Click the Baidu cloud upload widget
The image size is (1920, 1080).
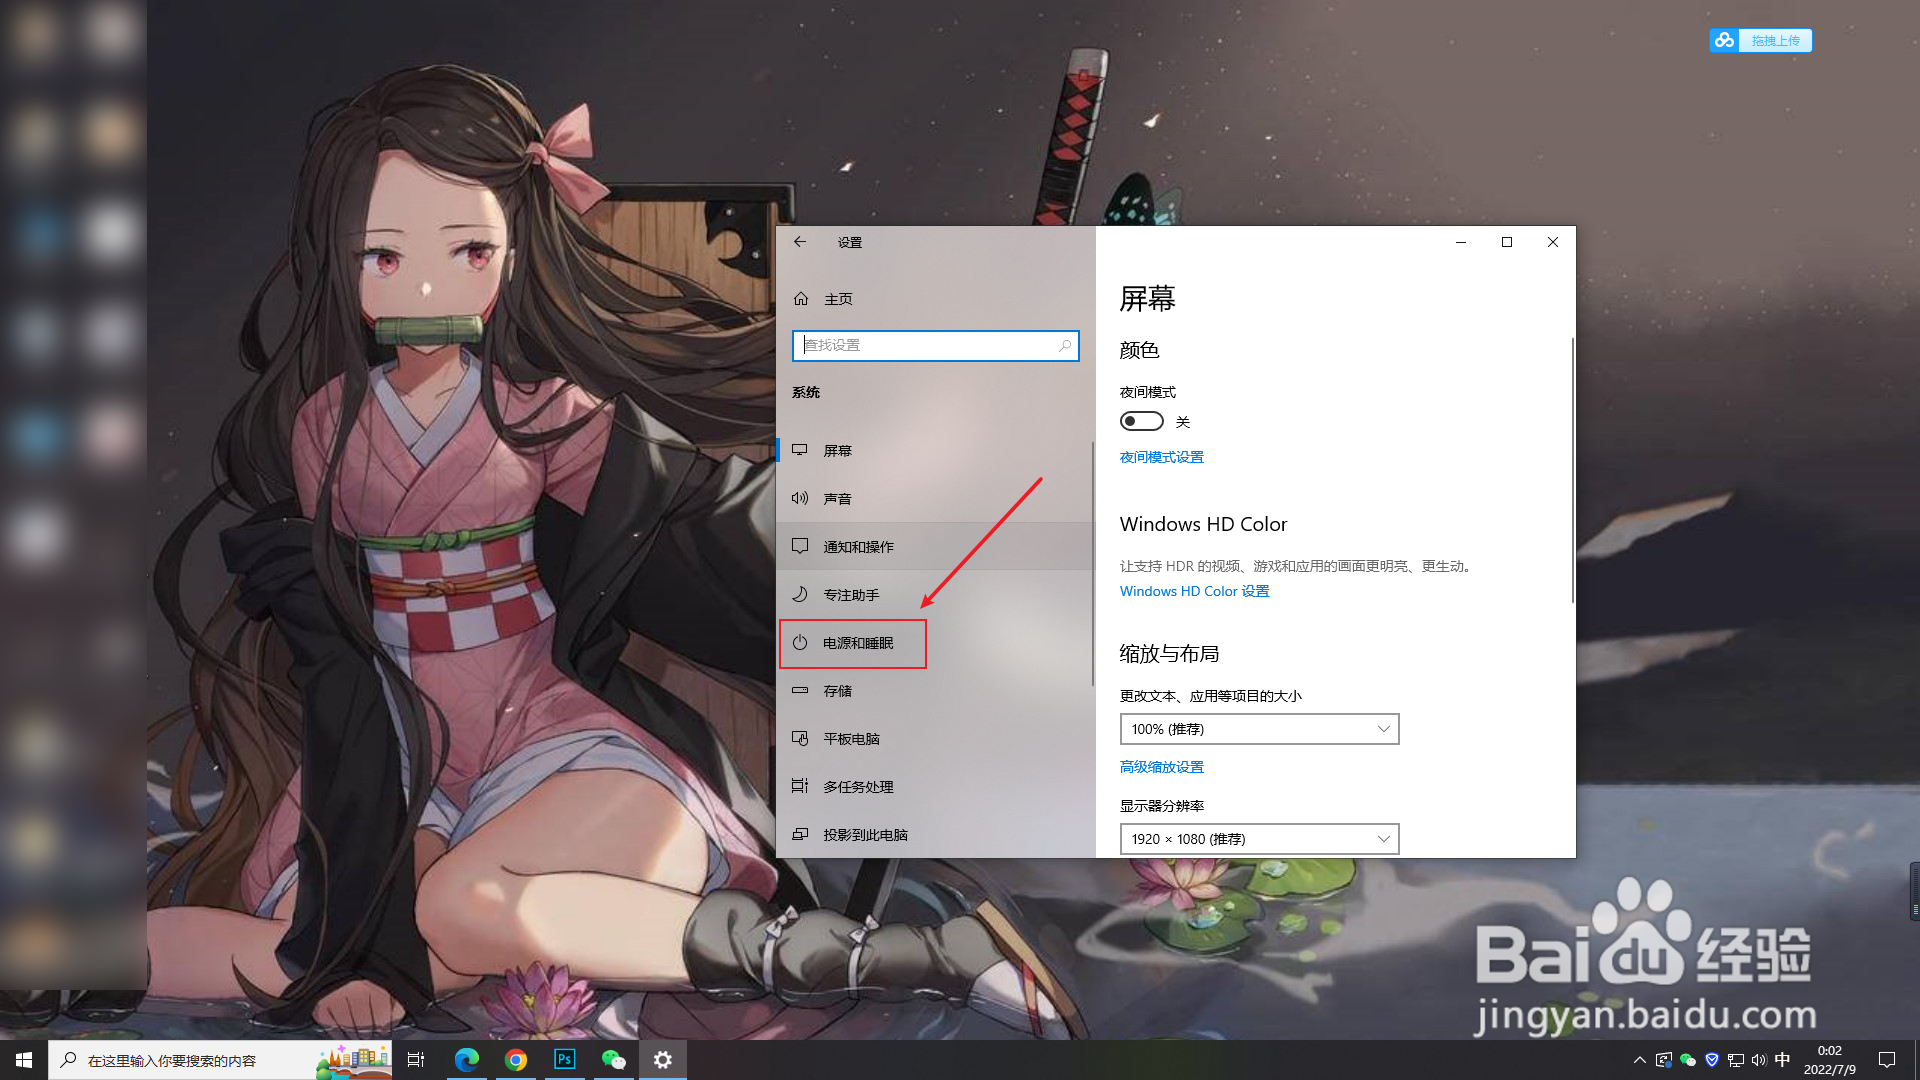pos(1761,40)
